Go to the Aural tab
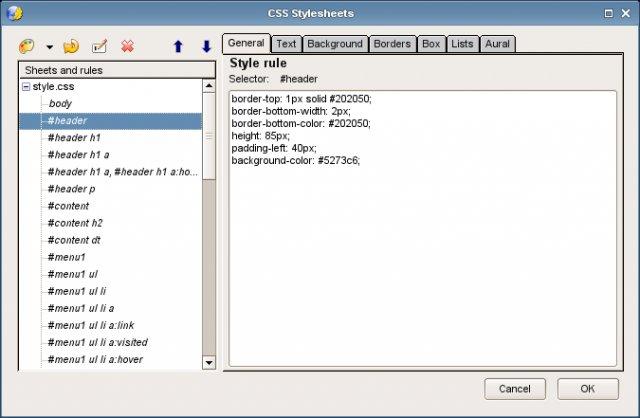640x418 pixels. [x=495, y=44]
